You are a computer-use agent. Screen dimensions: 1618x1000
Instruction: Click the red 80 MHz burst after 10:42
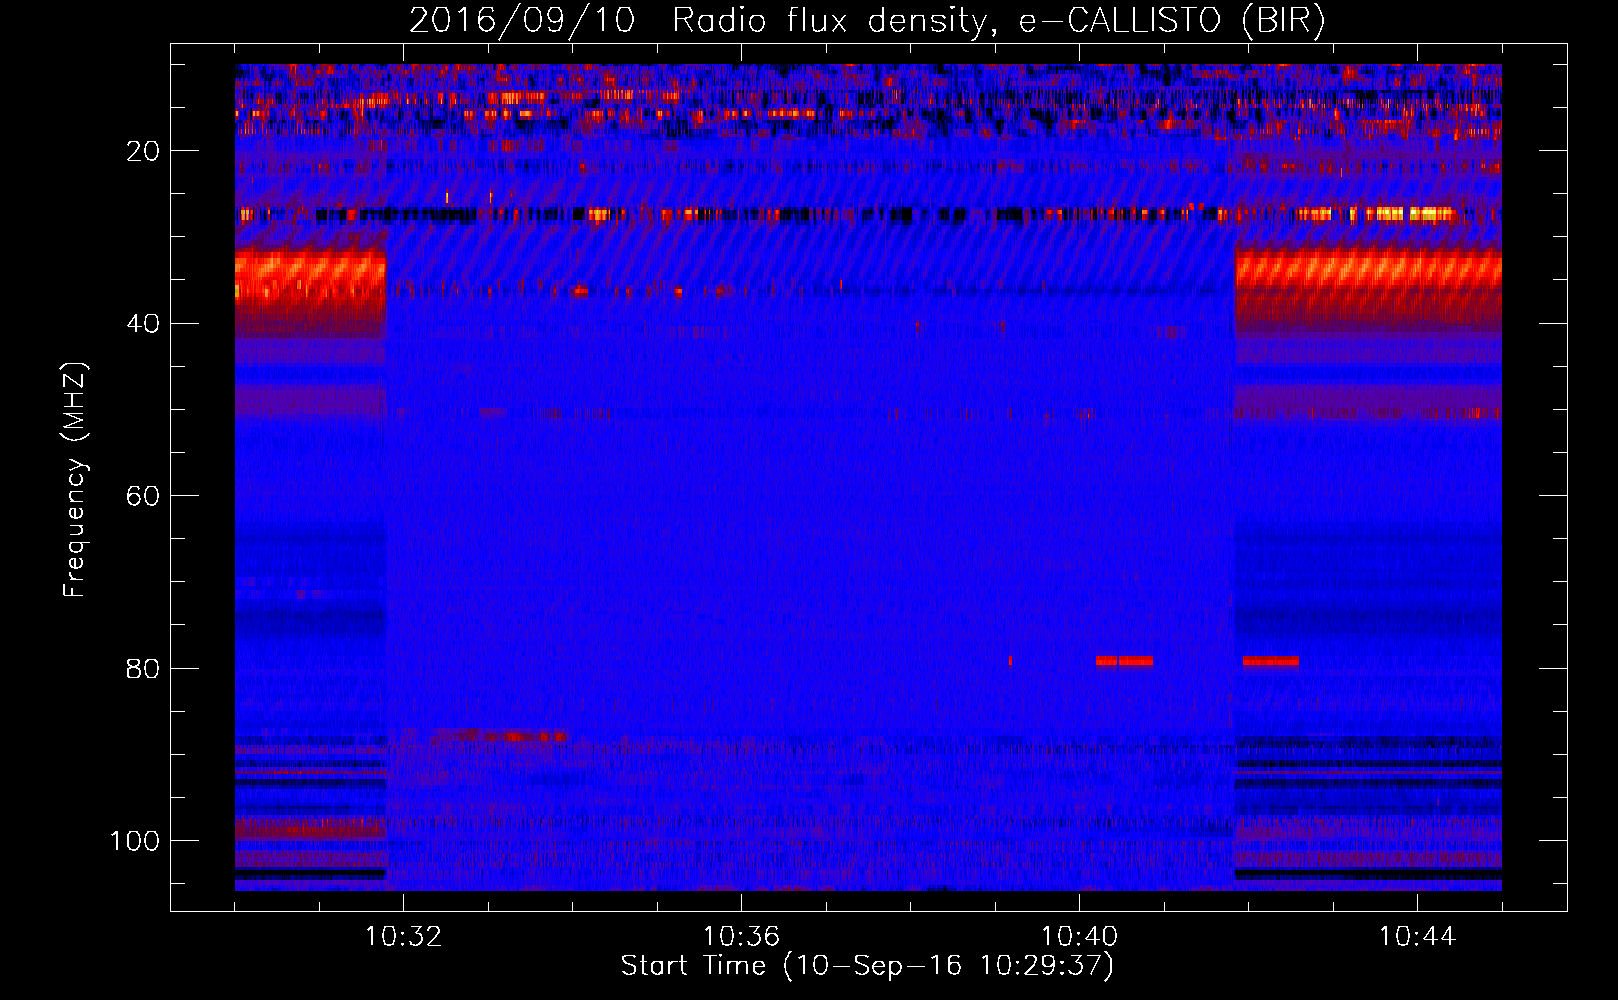pos(1271,661)
